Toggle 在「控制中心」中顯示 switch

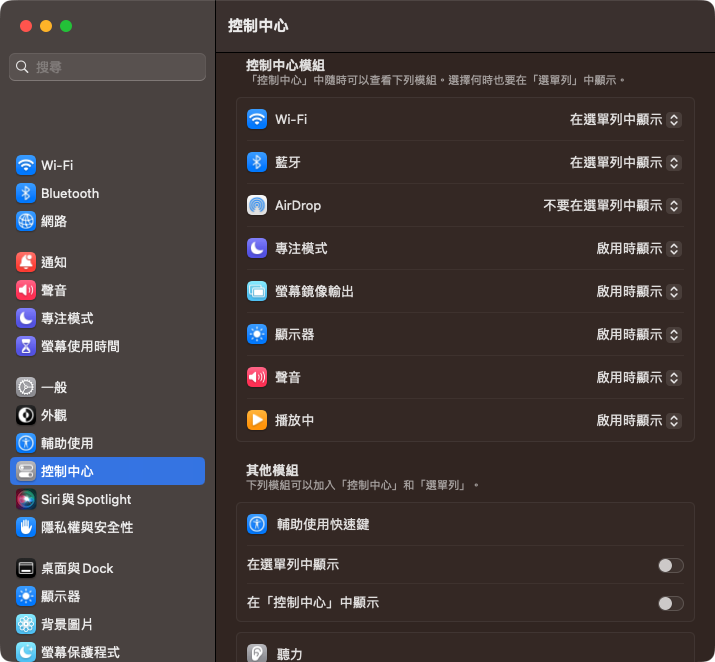[x=671, y=603]
